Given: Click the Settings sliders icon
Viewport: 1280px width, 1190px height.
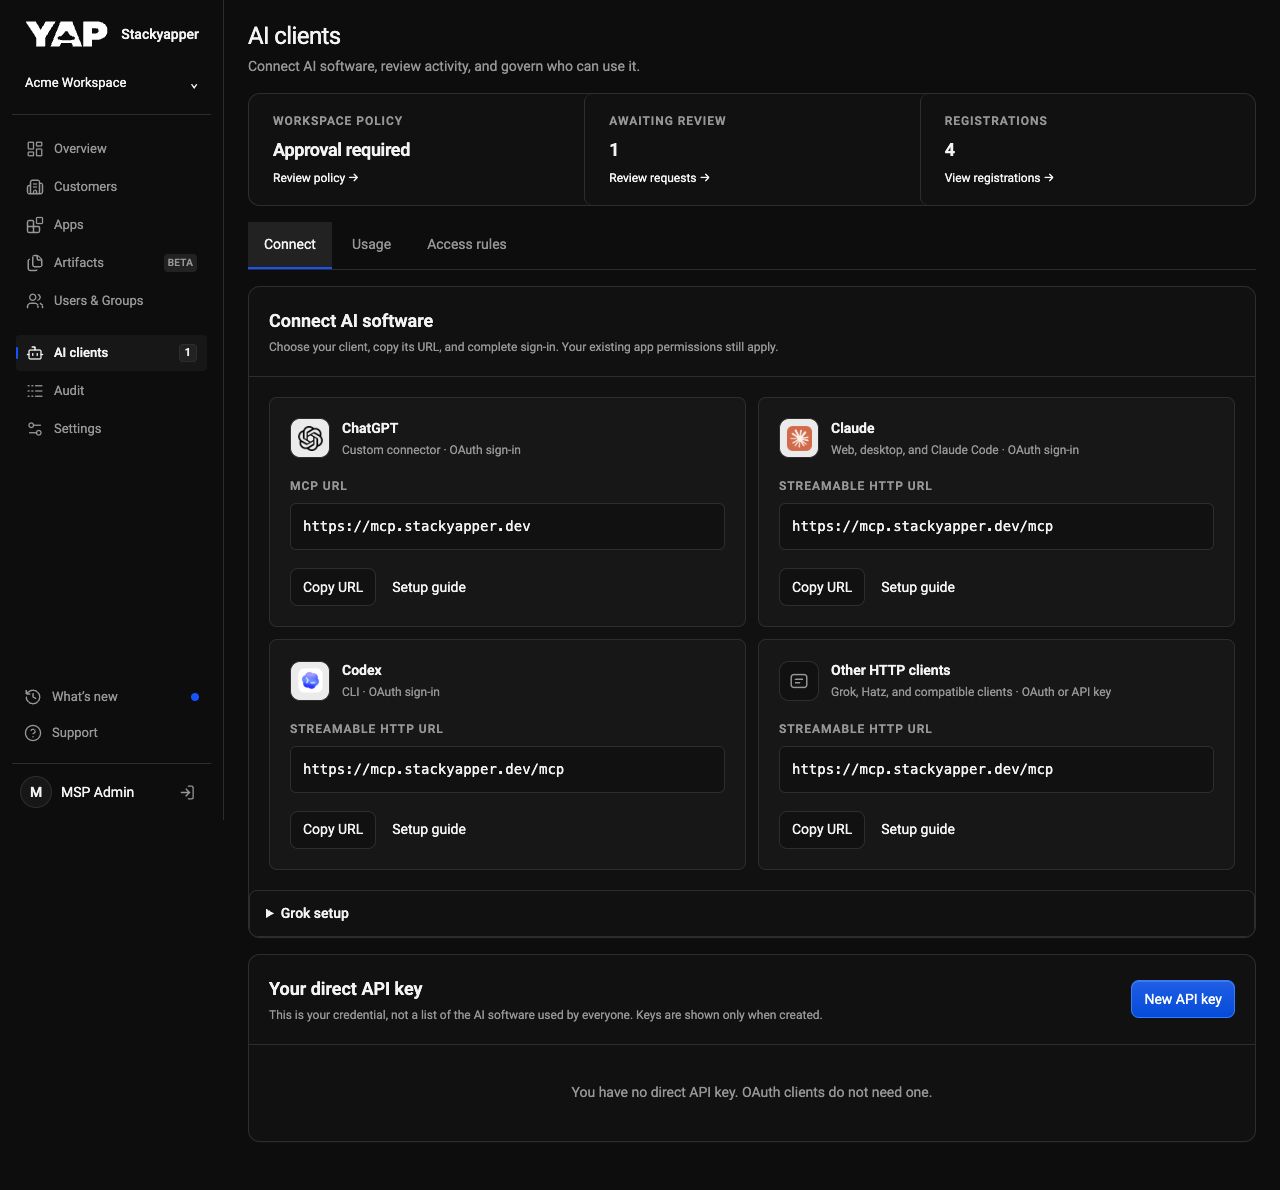Looking at the screenshot, I should (x=35, y=429).
